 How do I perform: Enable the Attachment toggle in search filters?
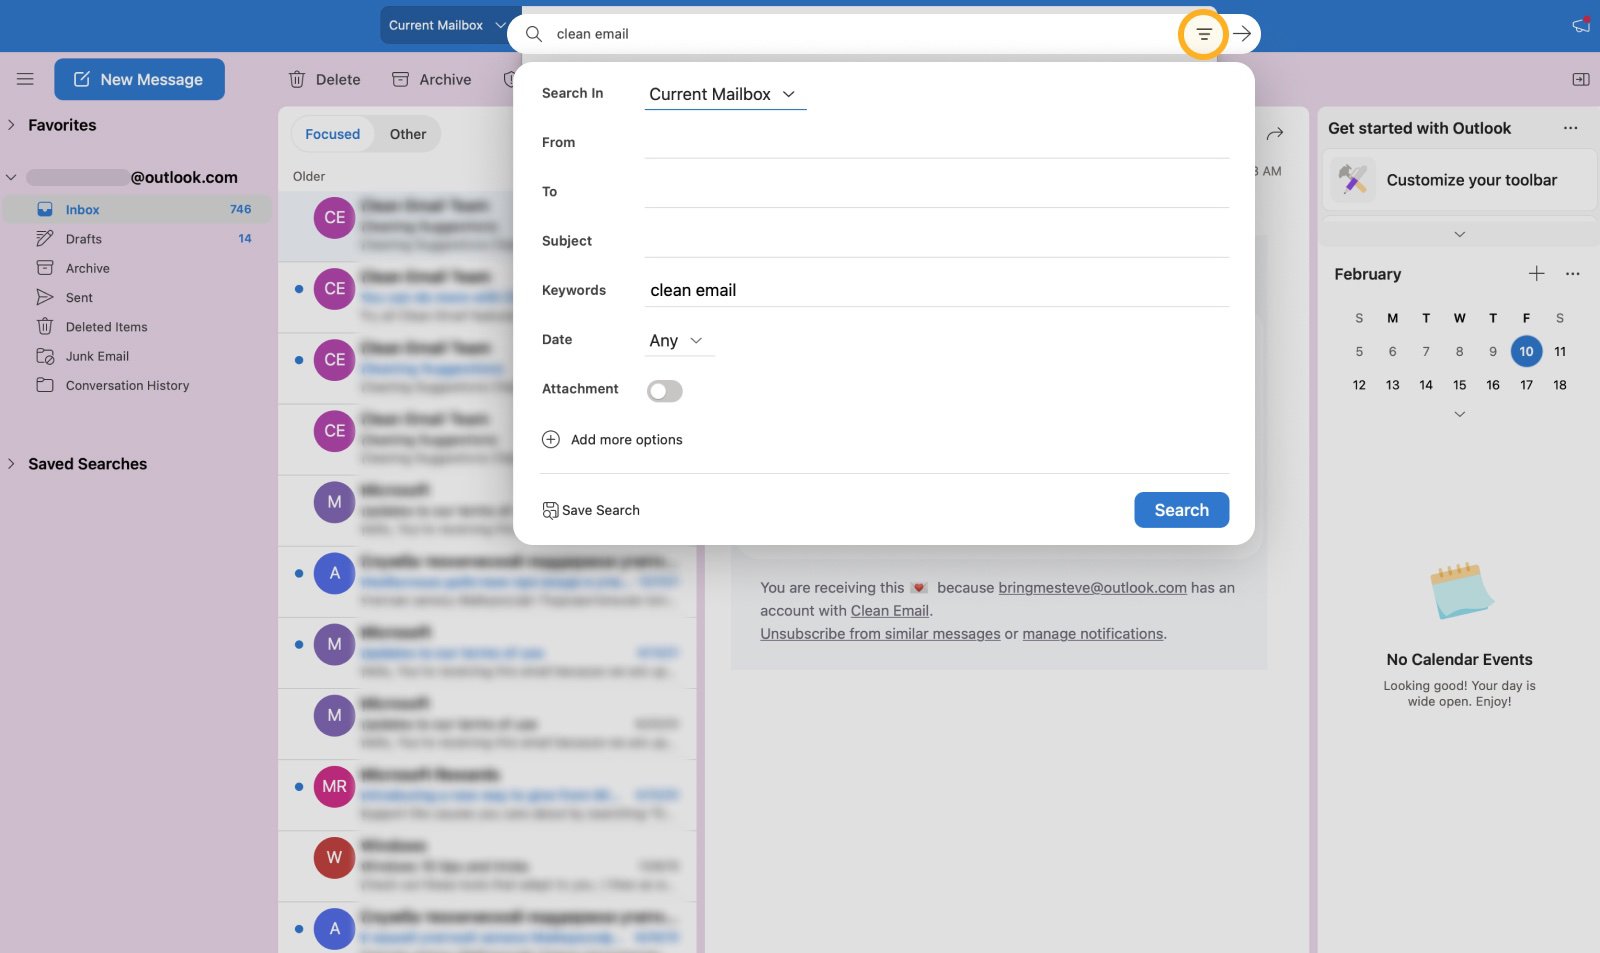tap(664, 390)
